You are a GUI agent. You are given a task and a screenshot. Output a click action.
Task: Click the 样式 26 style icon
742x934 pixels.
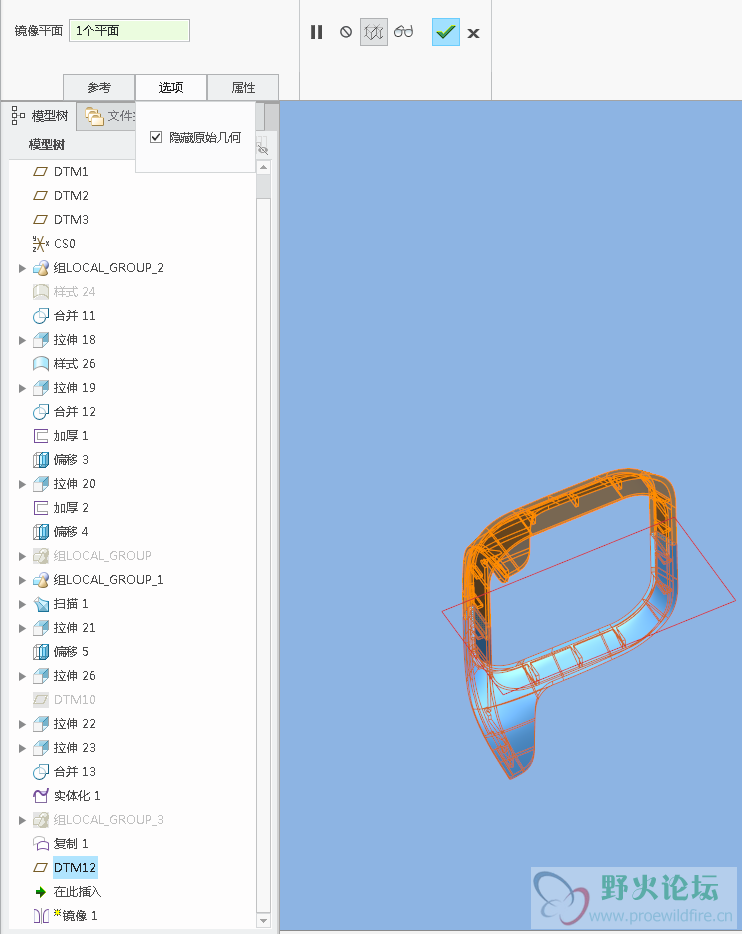tap(40, 364)
